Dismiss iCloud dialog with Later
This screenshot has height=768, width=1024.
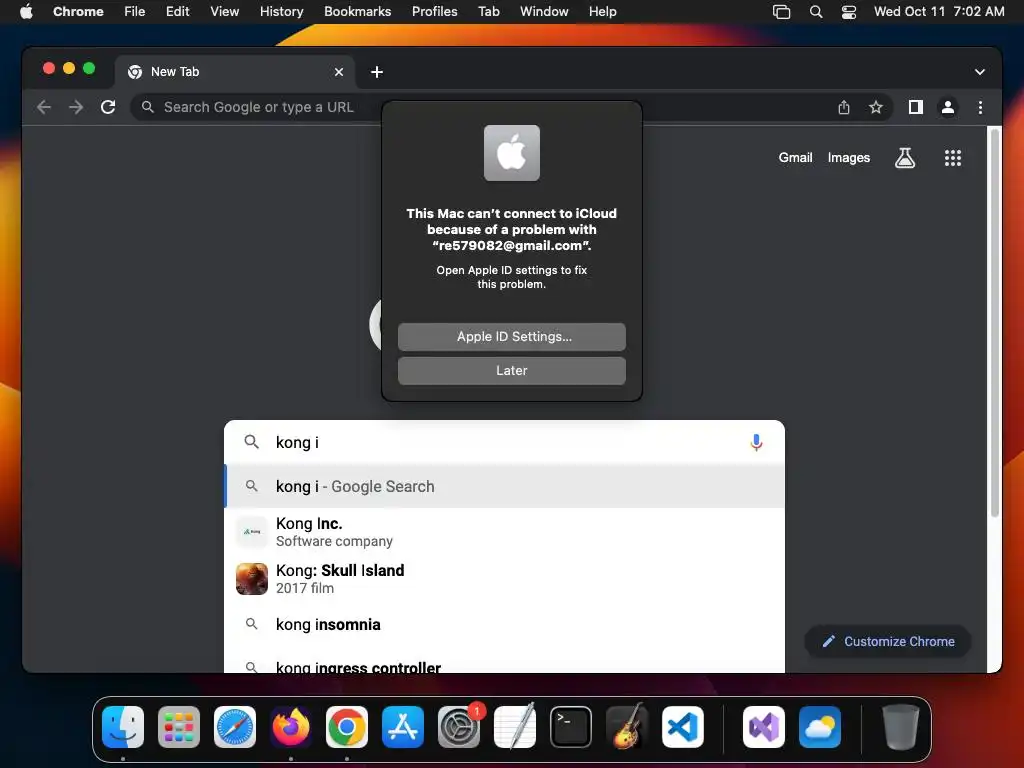(x=511, y=370)
